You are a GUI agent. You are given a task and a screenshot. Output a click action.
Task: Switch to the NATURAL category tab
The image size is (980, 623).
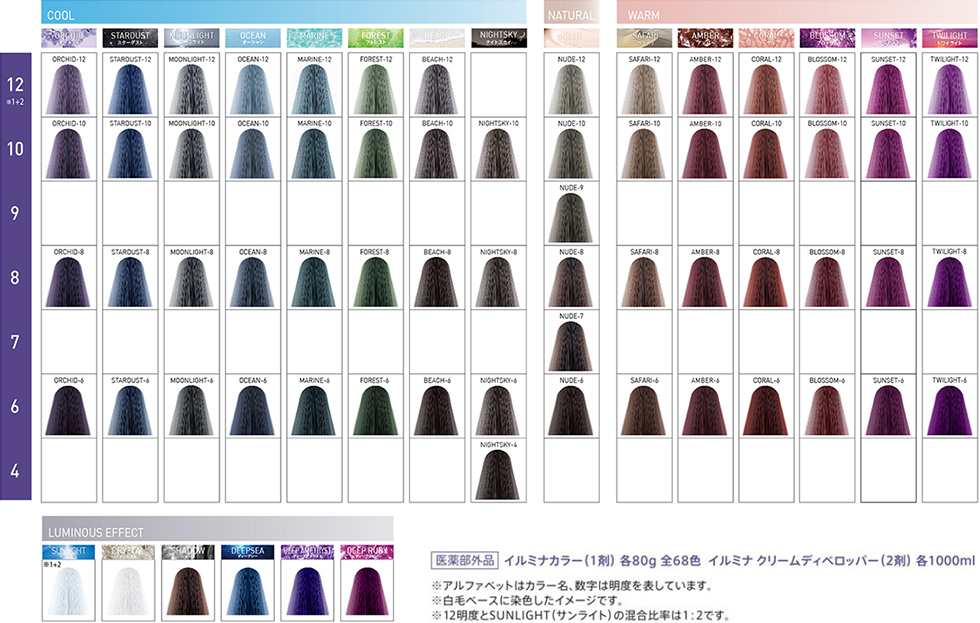[x=571, y=14]
